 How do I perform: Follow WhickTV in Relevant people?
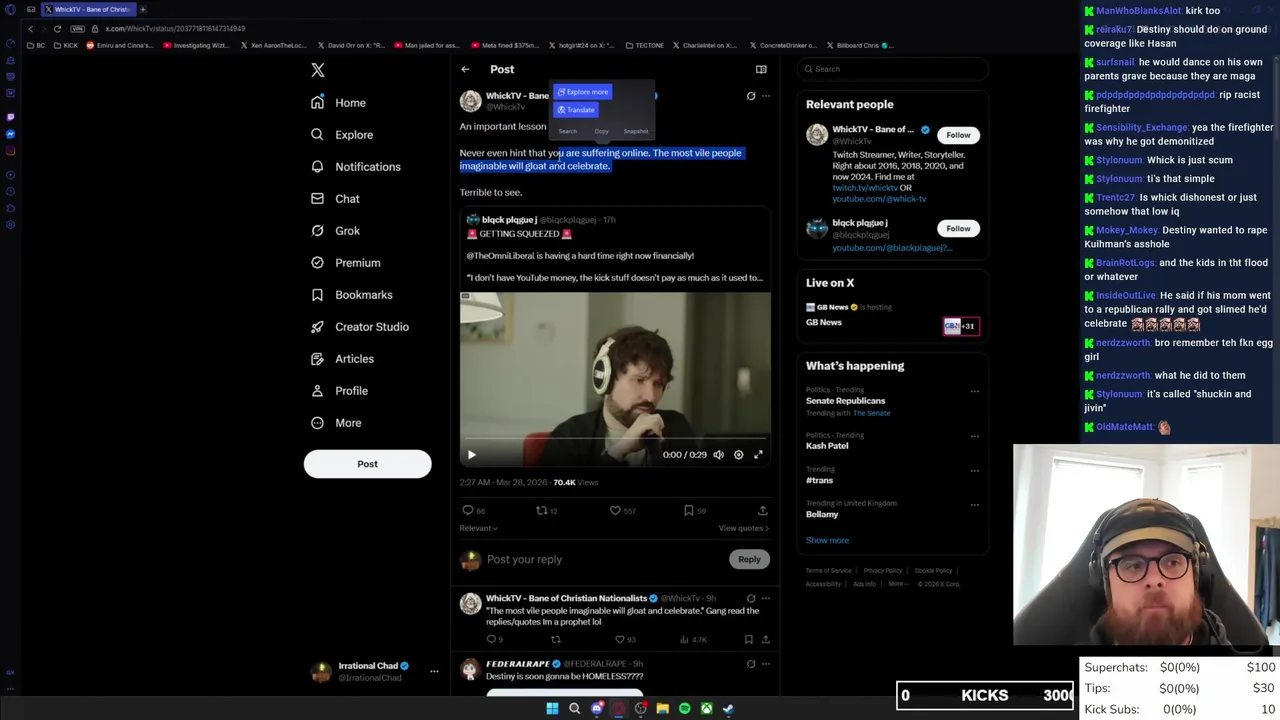958,135
